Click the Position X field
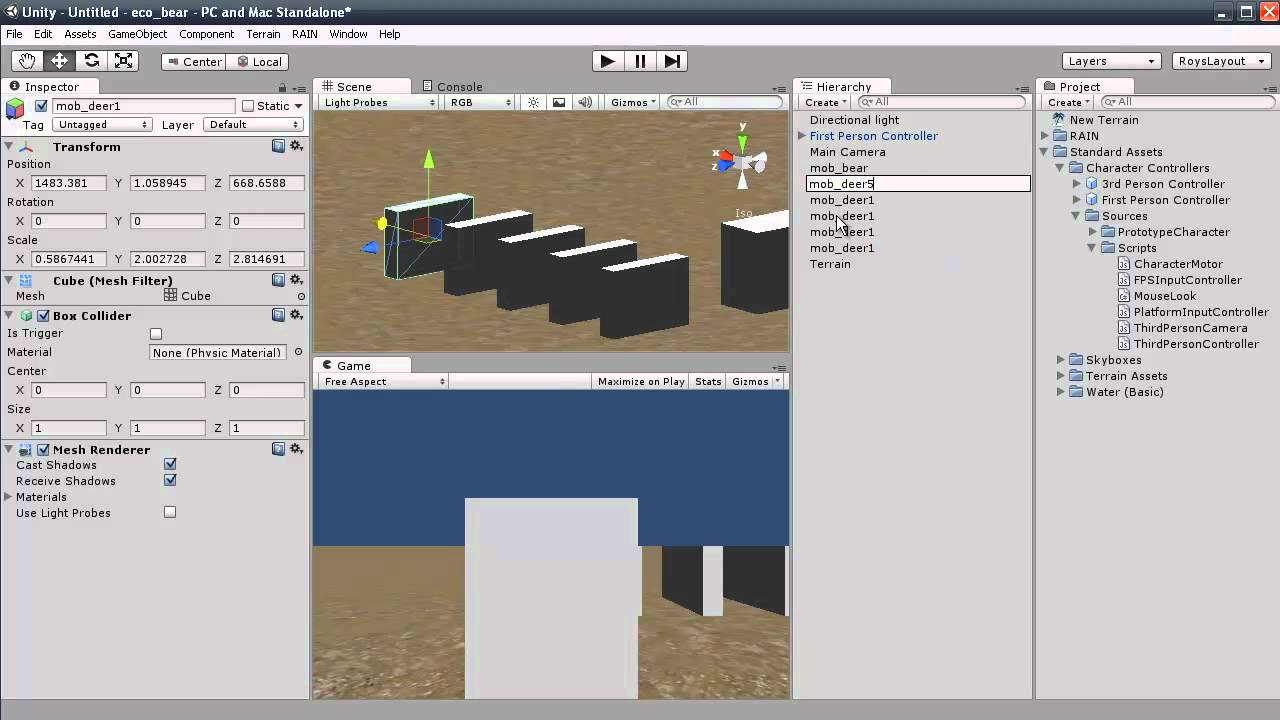 (x=69, y=183)
